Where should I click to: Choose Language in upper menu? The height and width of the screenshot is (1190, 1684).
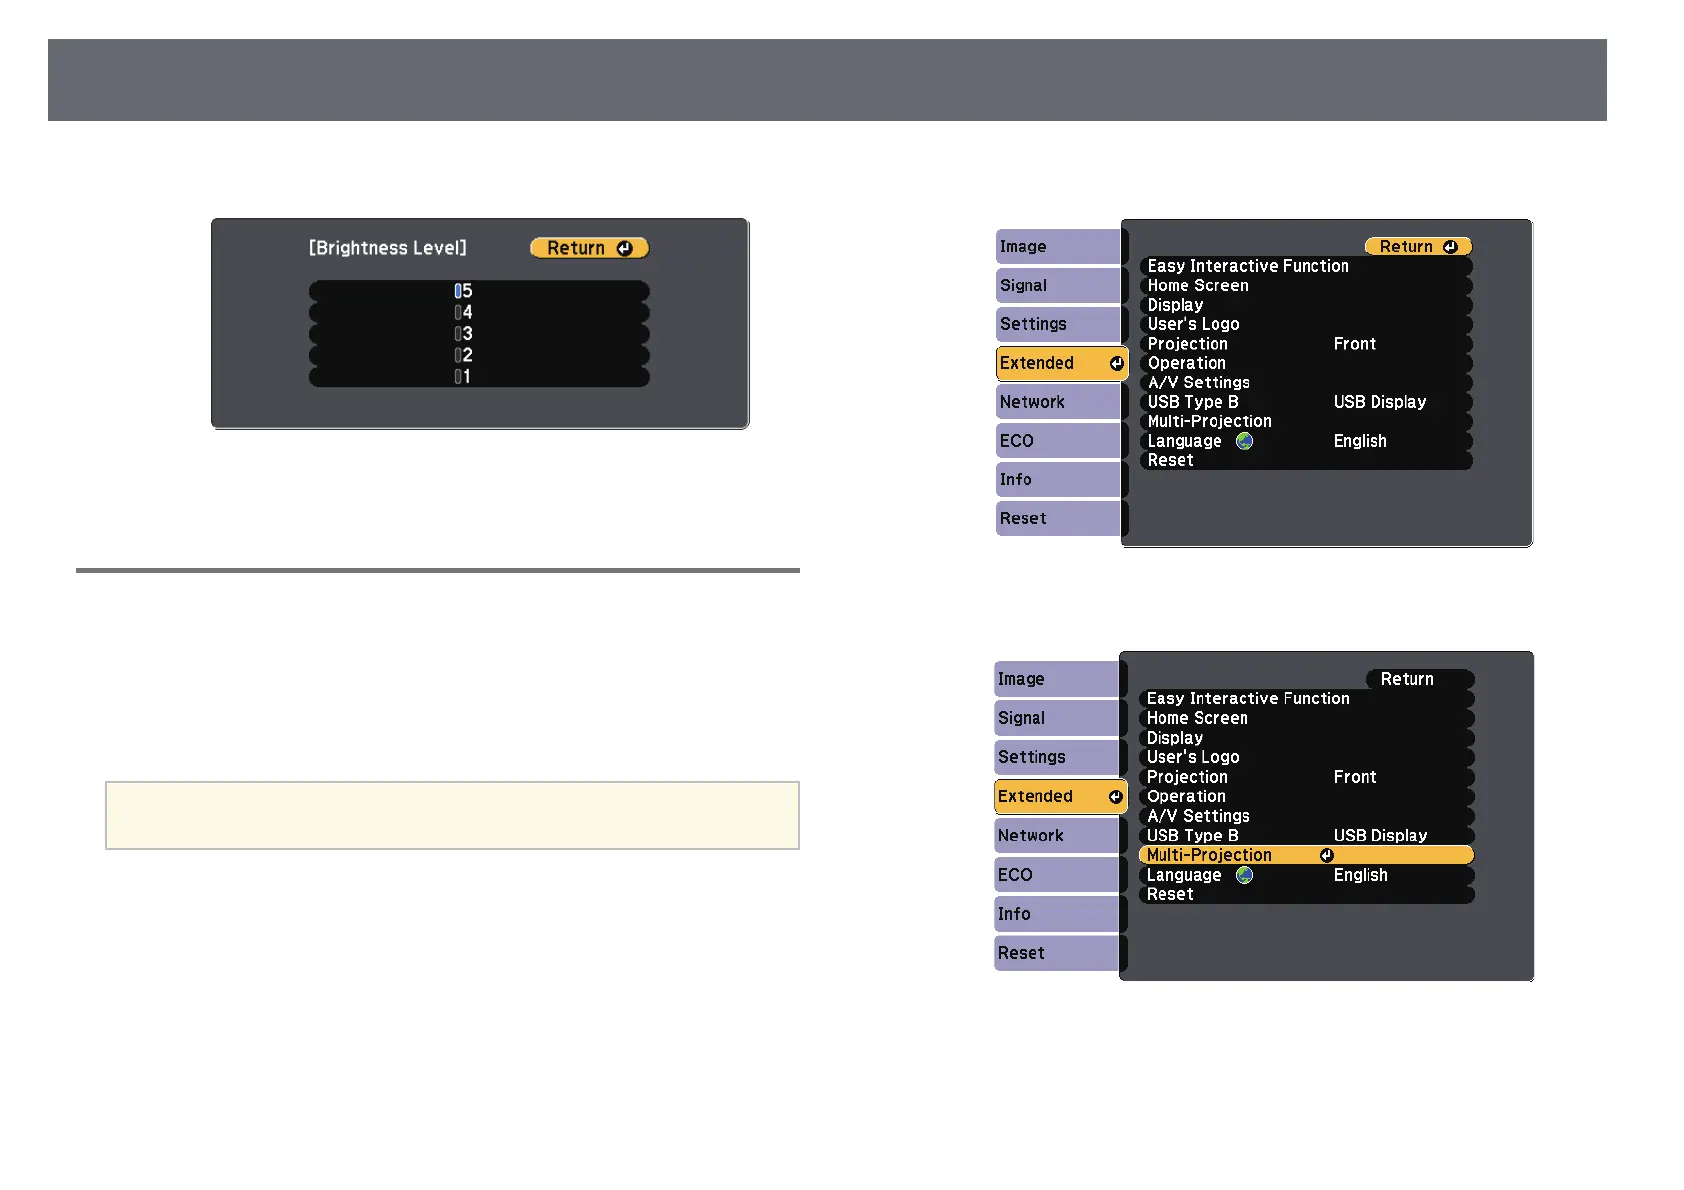coord(1306,441)
